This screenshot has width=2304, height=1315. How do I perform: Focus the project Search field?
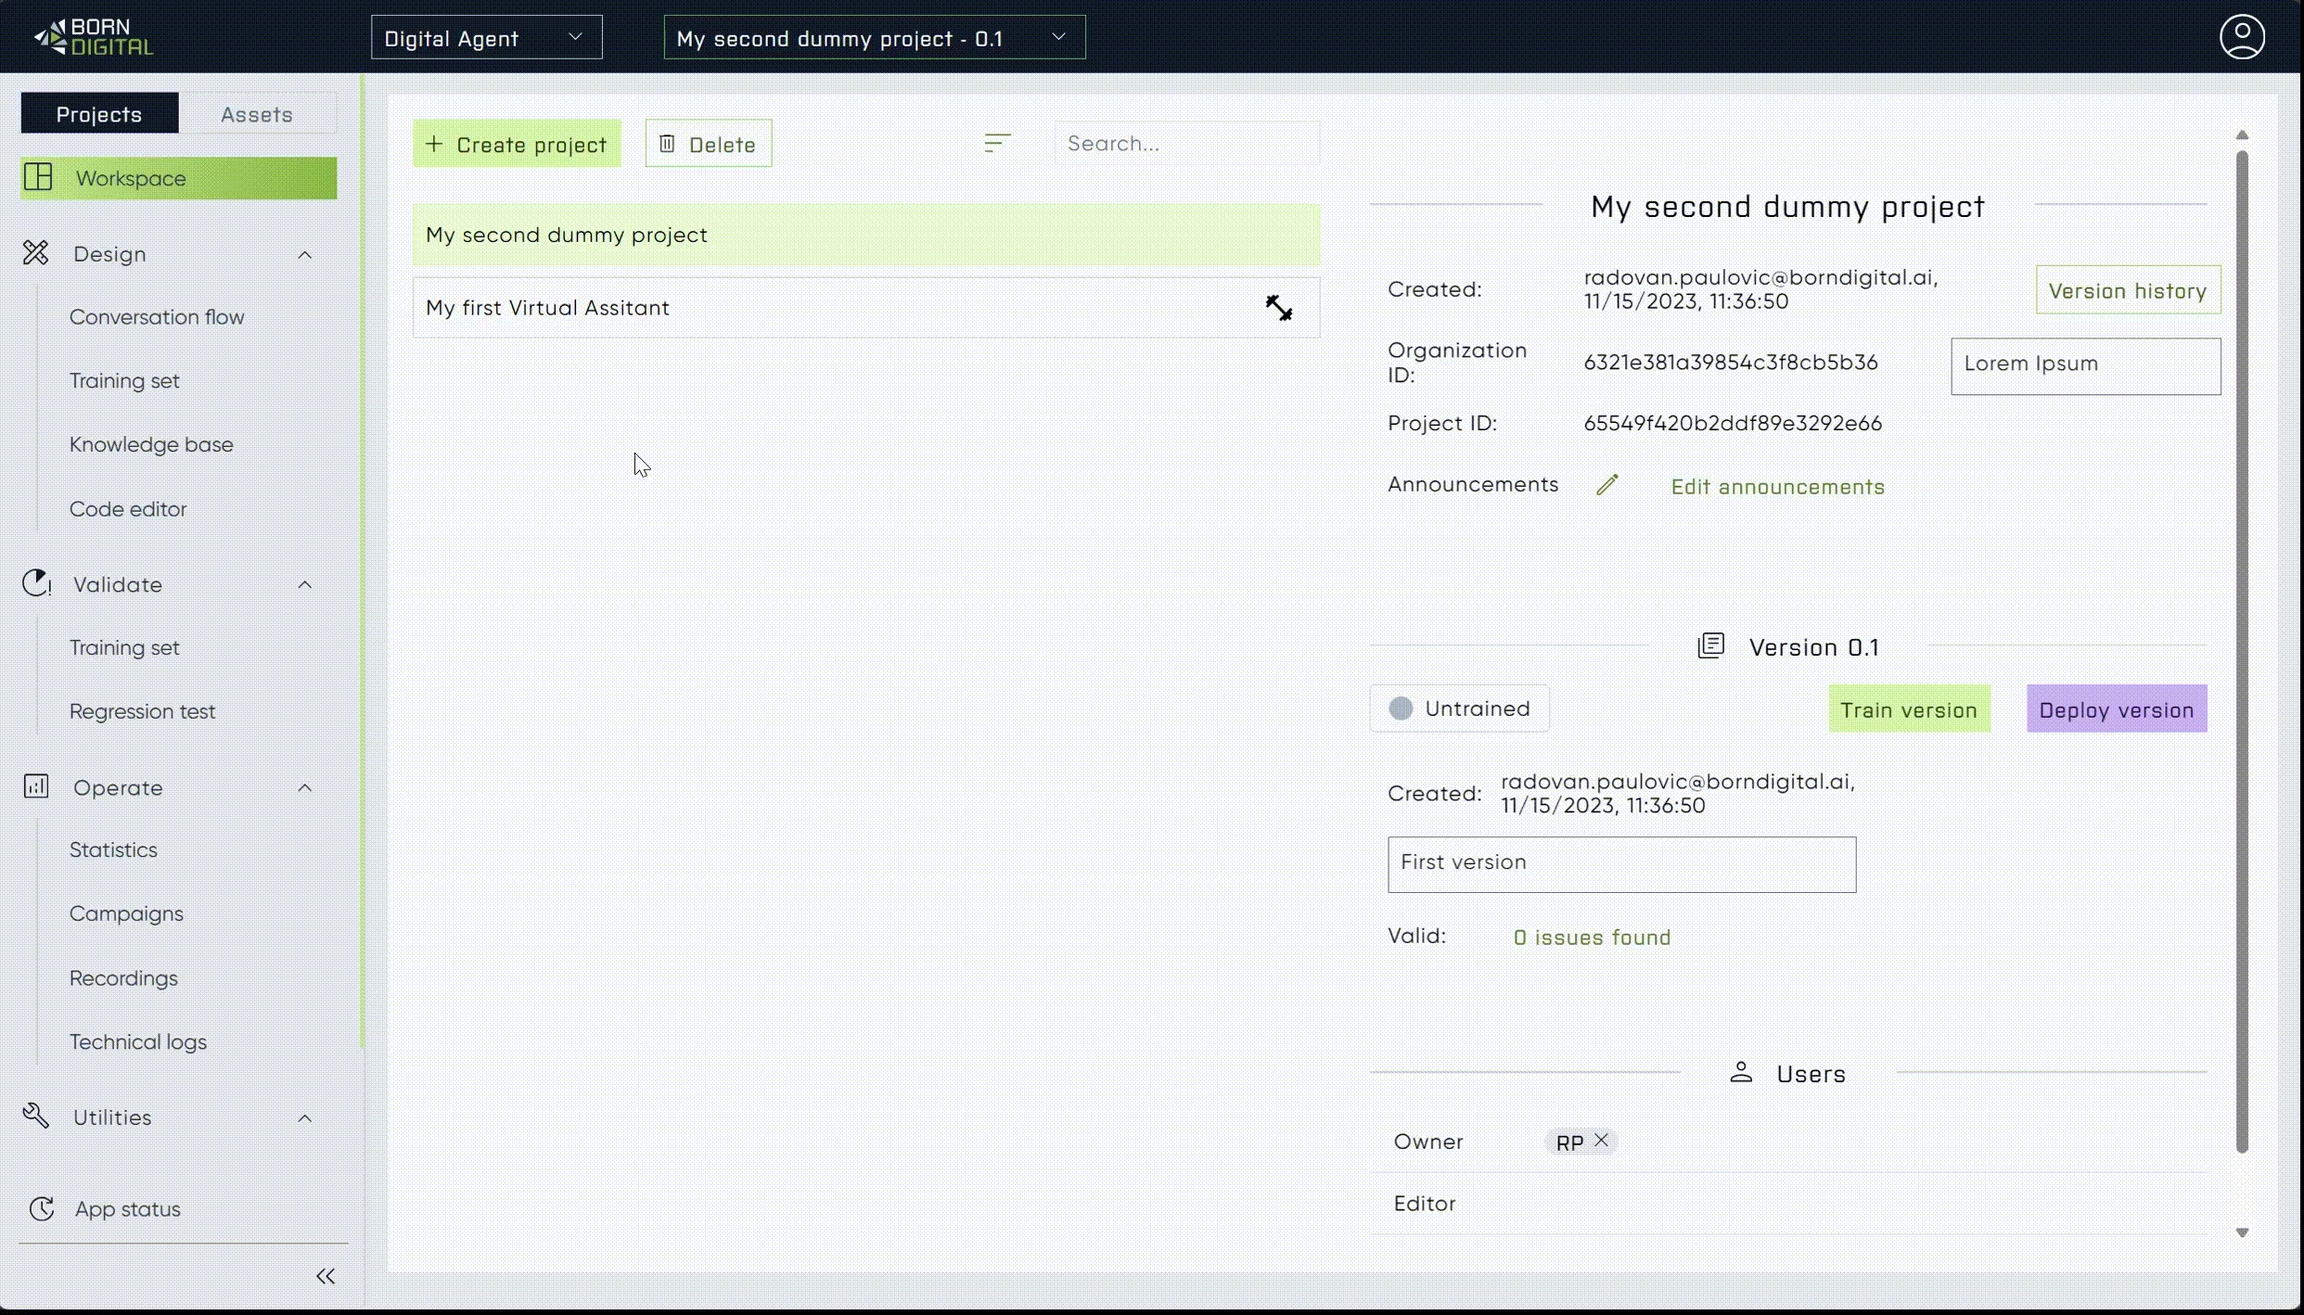pos(1186,143)
